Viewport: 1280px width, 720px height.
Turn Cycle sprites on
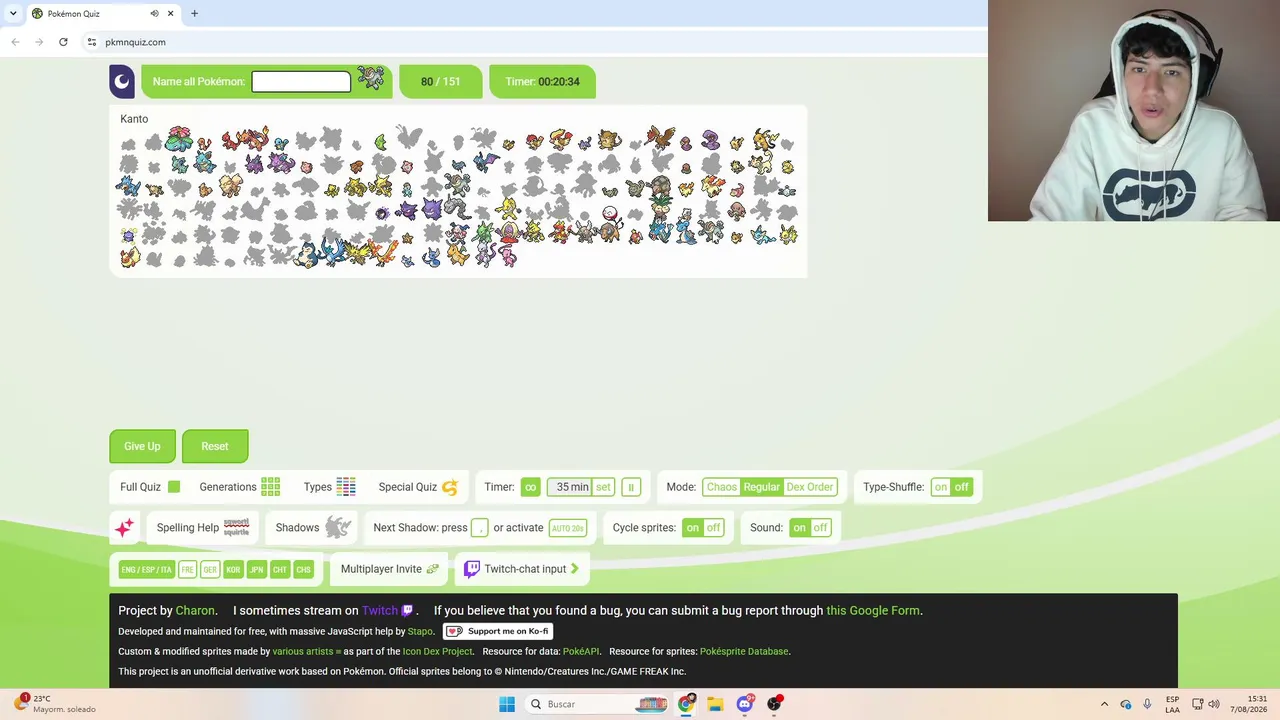click(692, 528)
